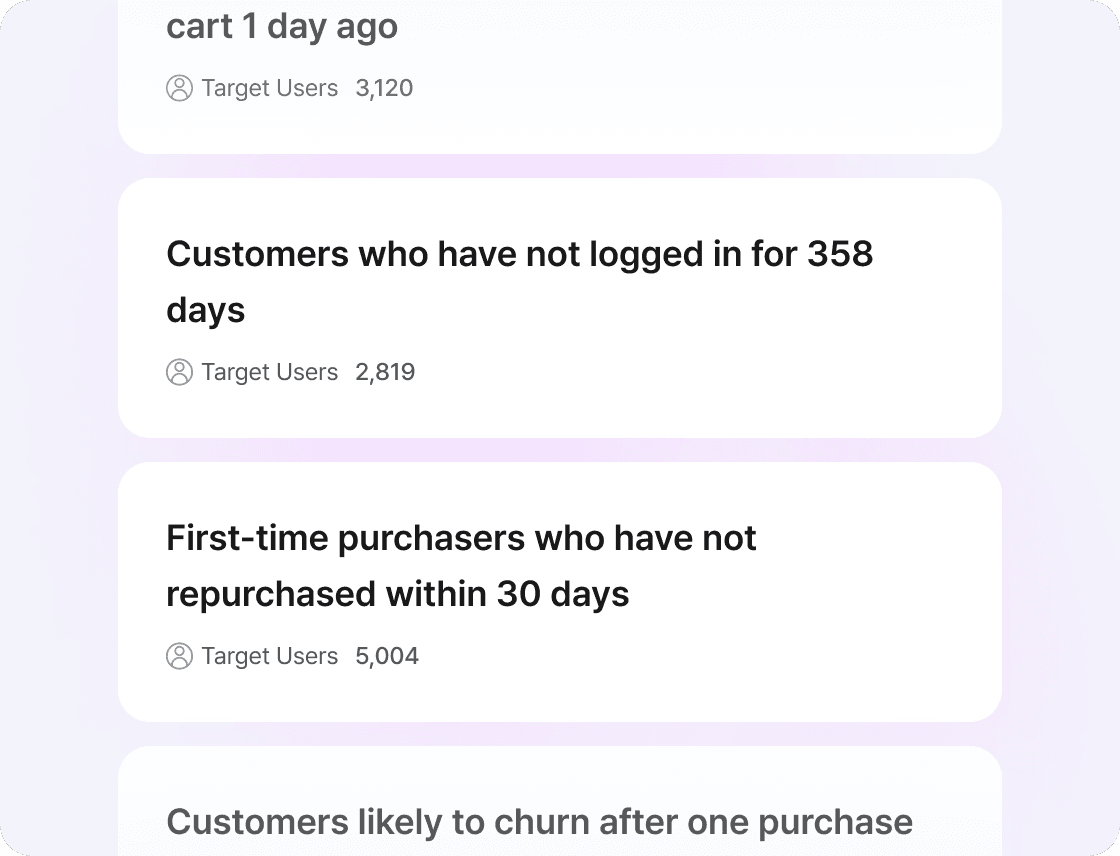1120x856 pixels.
Task: Click 'First-time purchasers who have not' line
Action: coord(461,538)
